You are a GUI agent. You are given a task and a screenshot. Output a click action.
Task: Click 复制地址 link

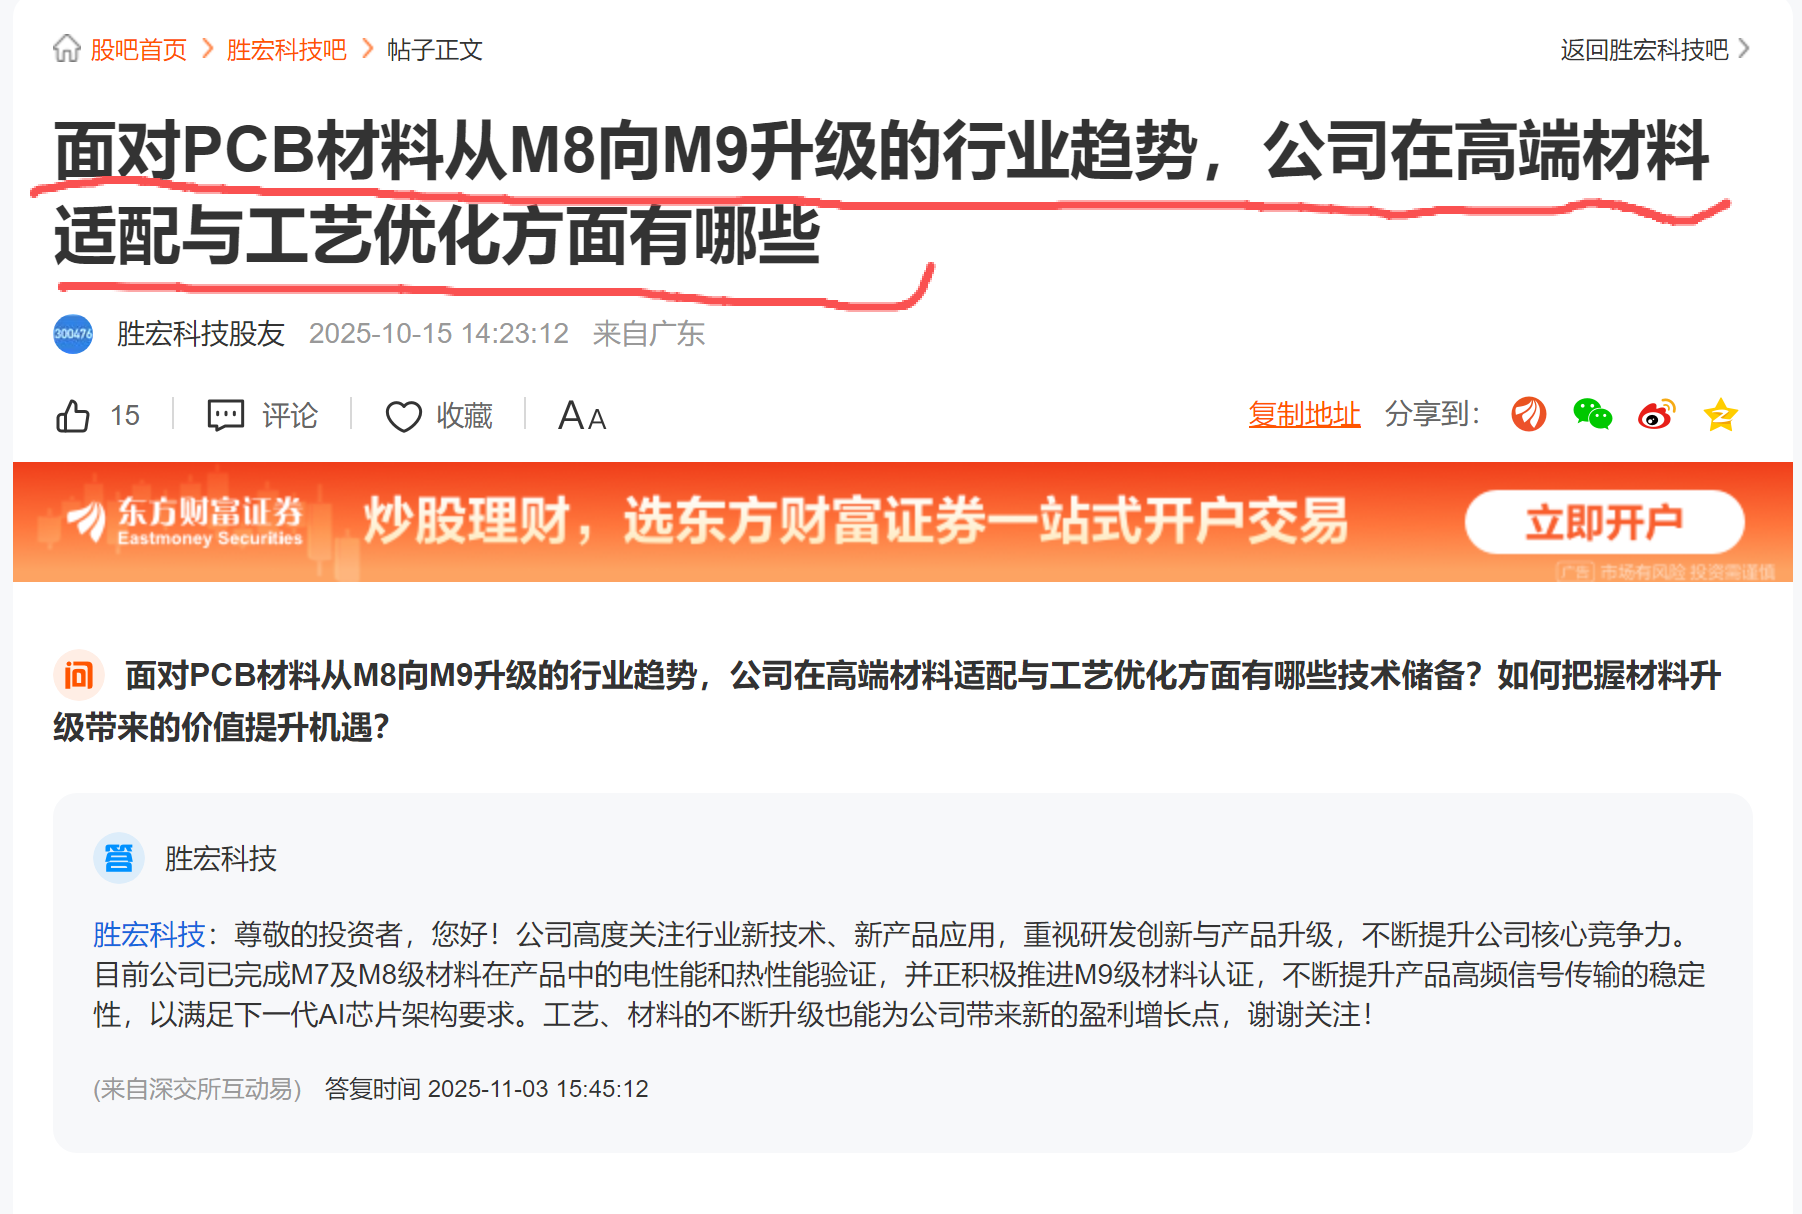click(1304, 414)
